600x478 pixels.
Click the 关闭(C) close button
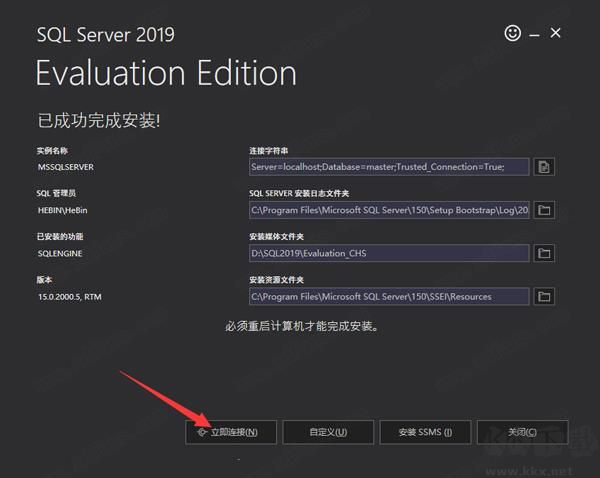[522, 432]
